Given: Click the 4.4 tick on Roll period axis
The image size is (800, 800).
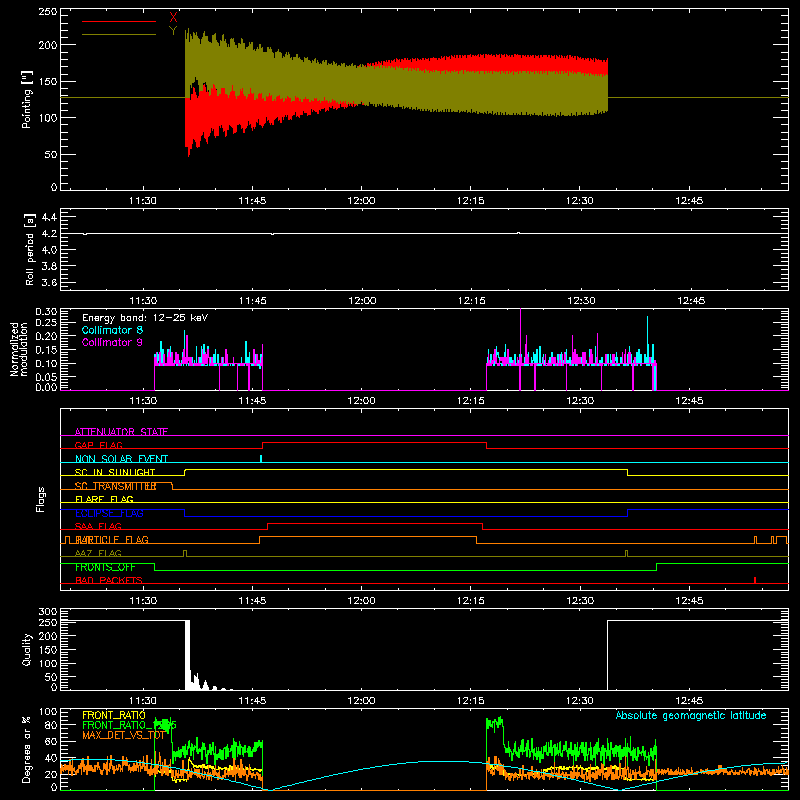Looking at the screenshot, I should point(49,217).
